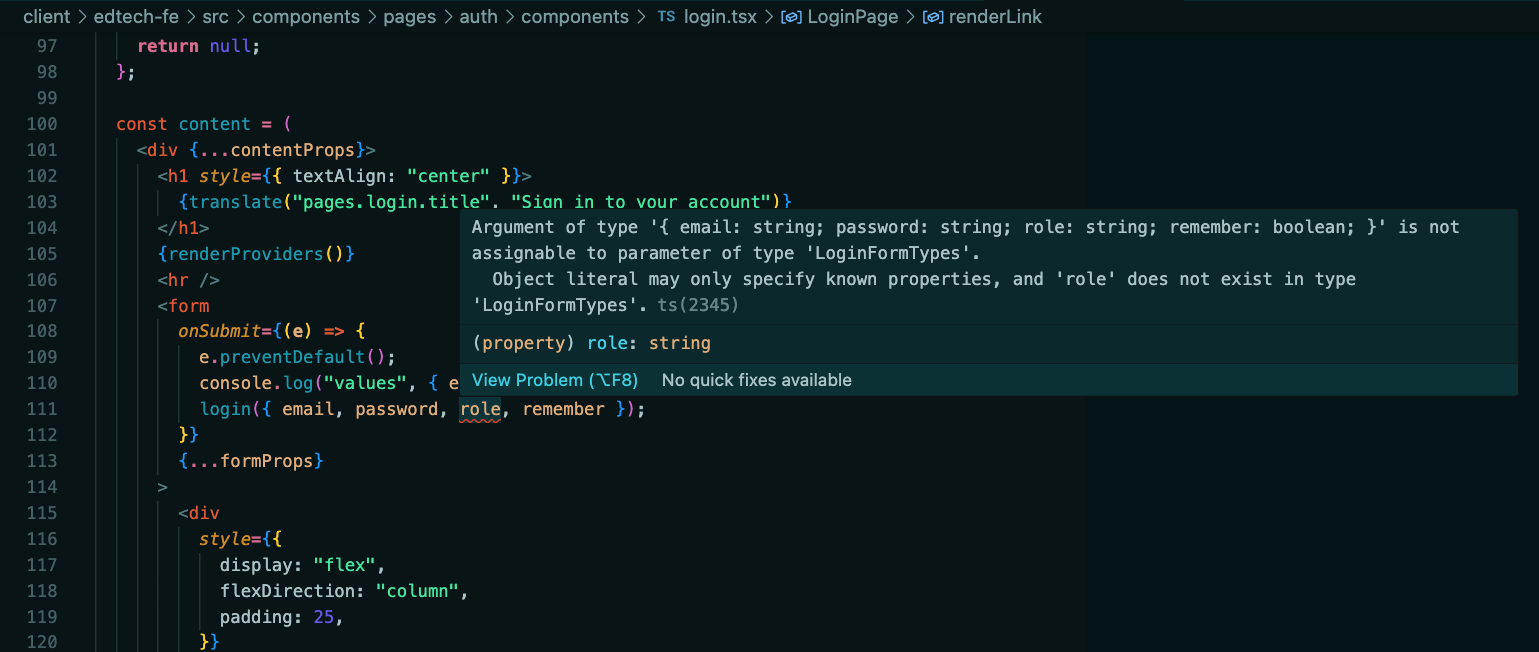
Task: Open the client breadcrumb segment
Action: [x=45, y=17]
